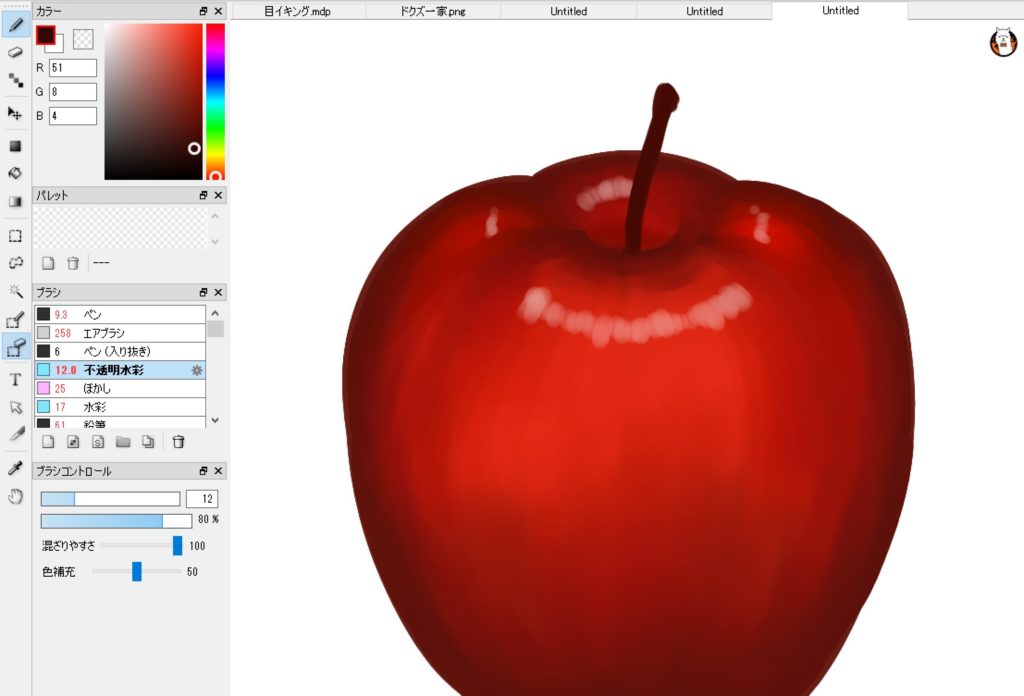Select the Text tool
This screenshot has height=696, width=1024.
(x=15, y=379)
